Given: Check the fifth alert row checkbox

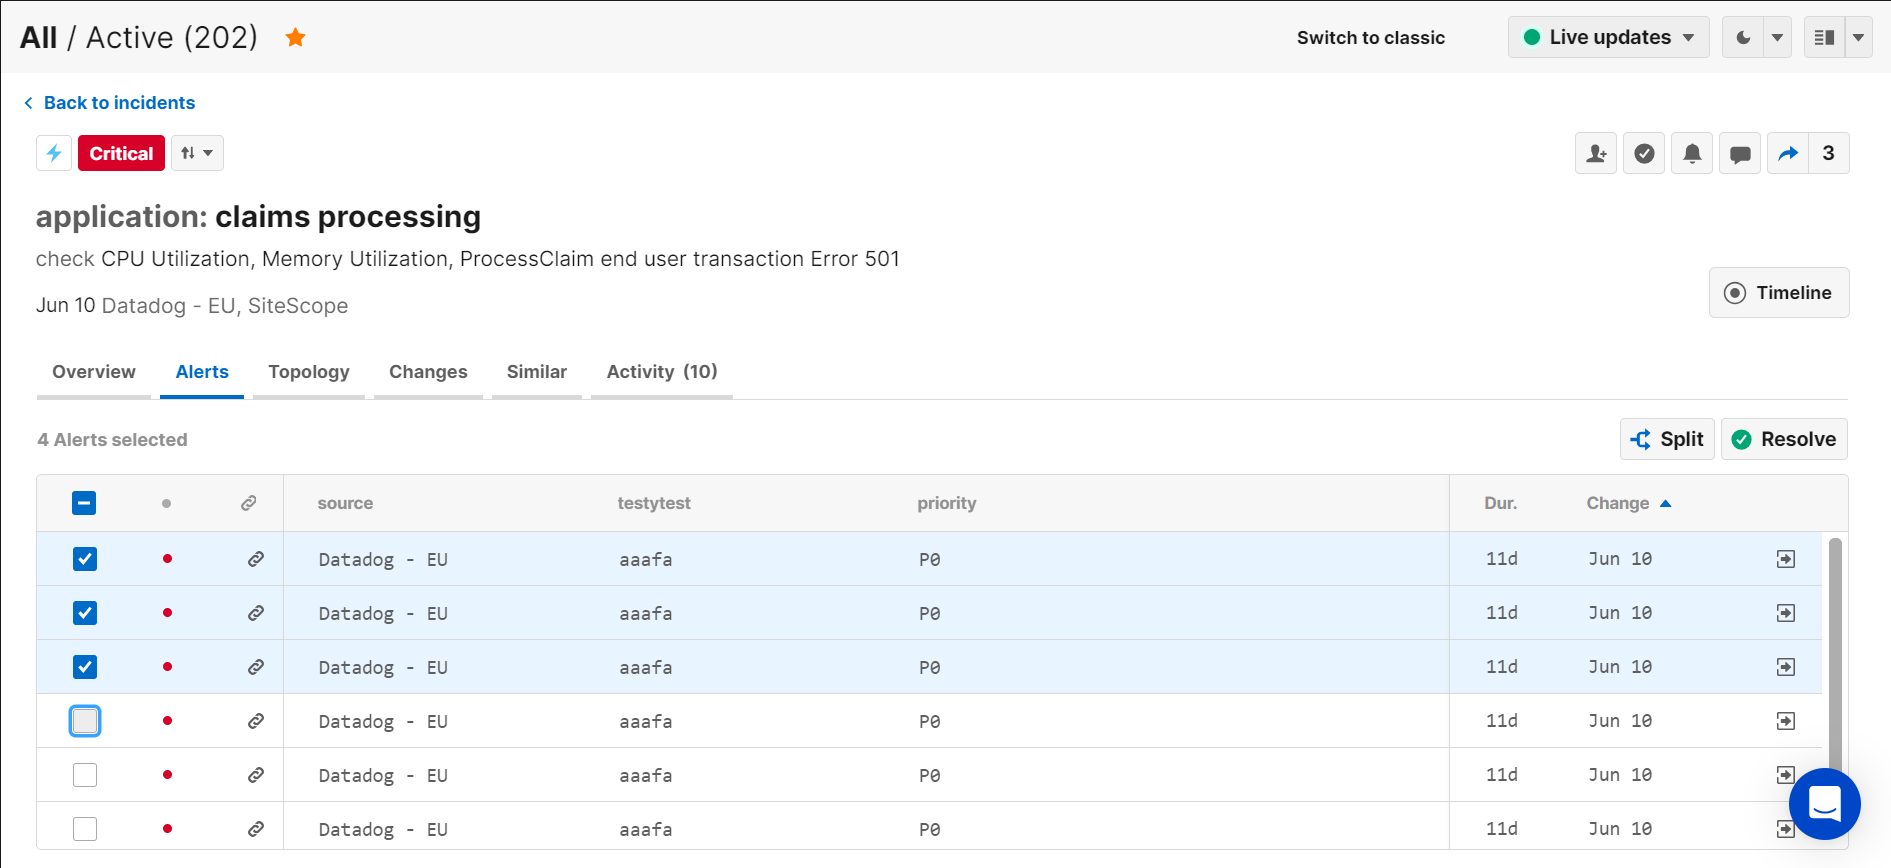Looking at the screenshot, I should pos(85,775).
